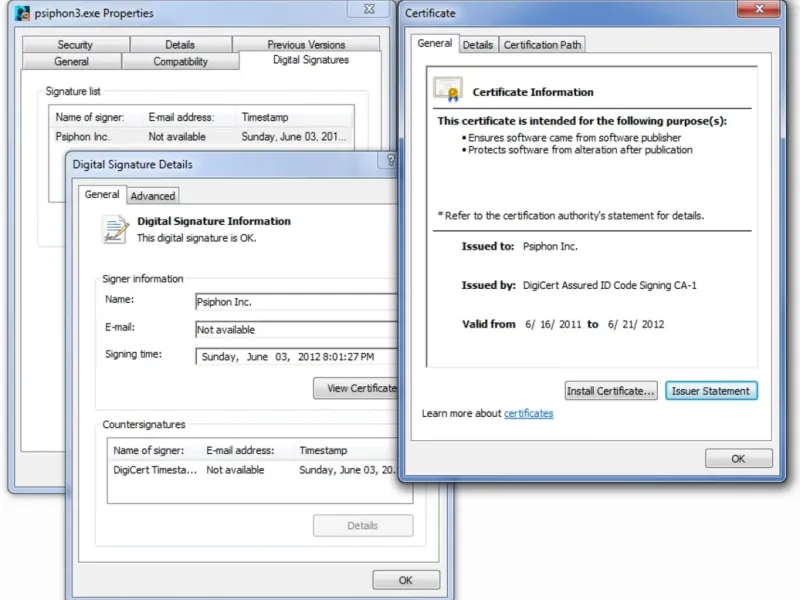
Task: Select Psiphon Inc. row in Signature list
Action: [201, 137]
